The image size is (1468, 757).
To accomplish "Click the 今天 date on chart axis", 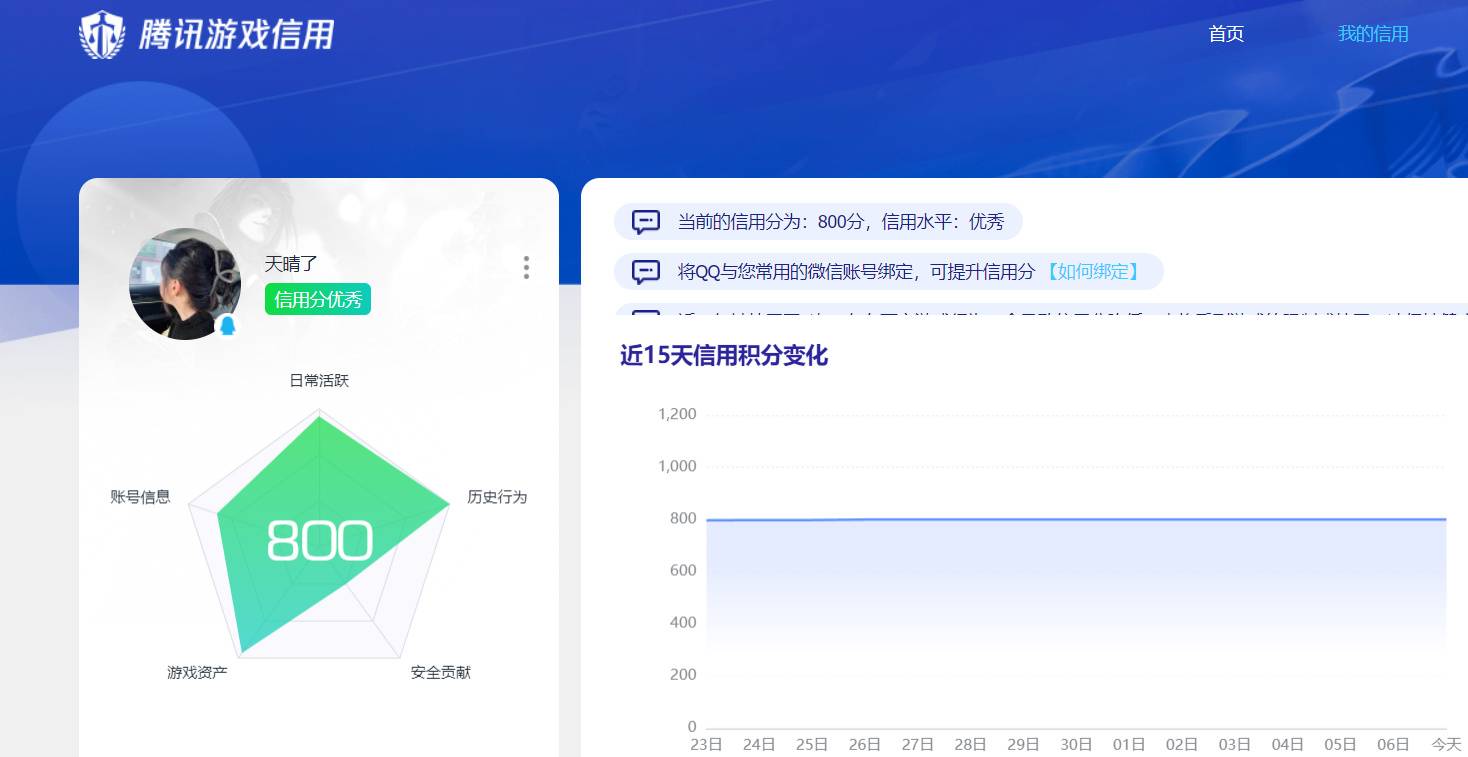I will coord(1446,744).
